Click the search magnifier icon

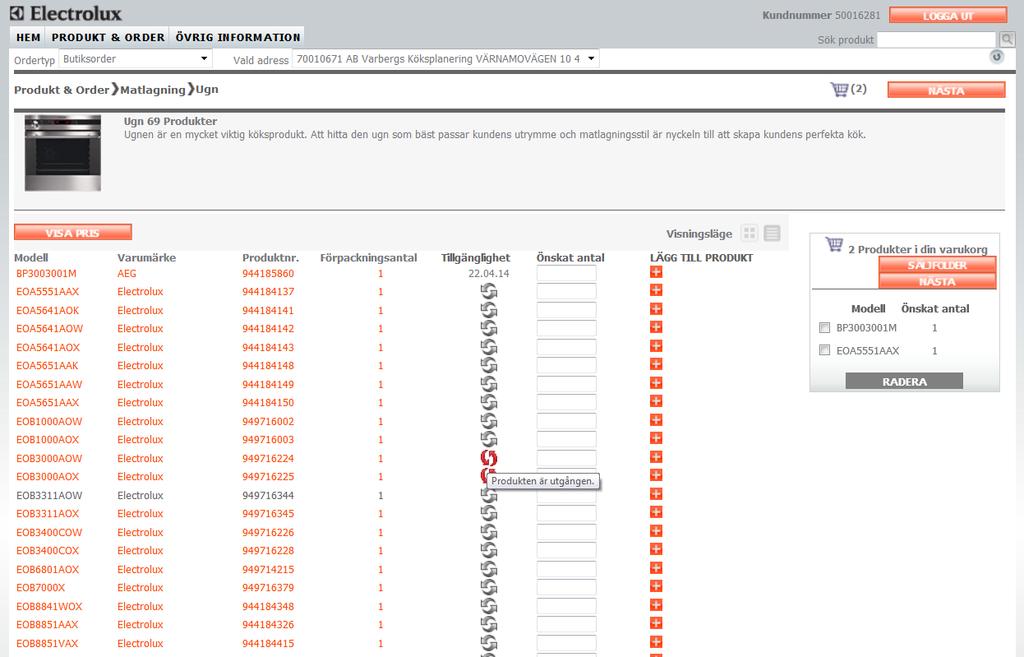click(x=1007, y=39)
